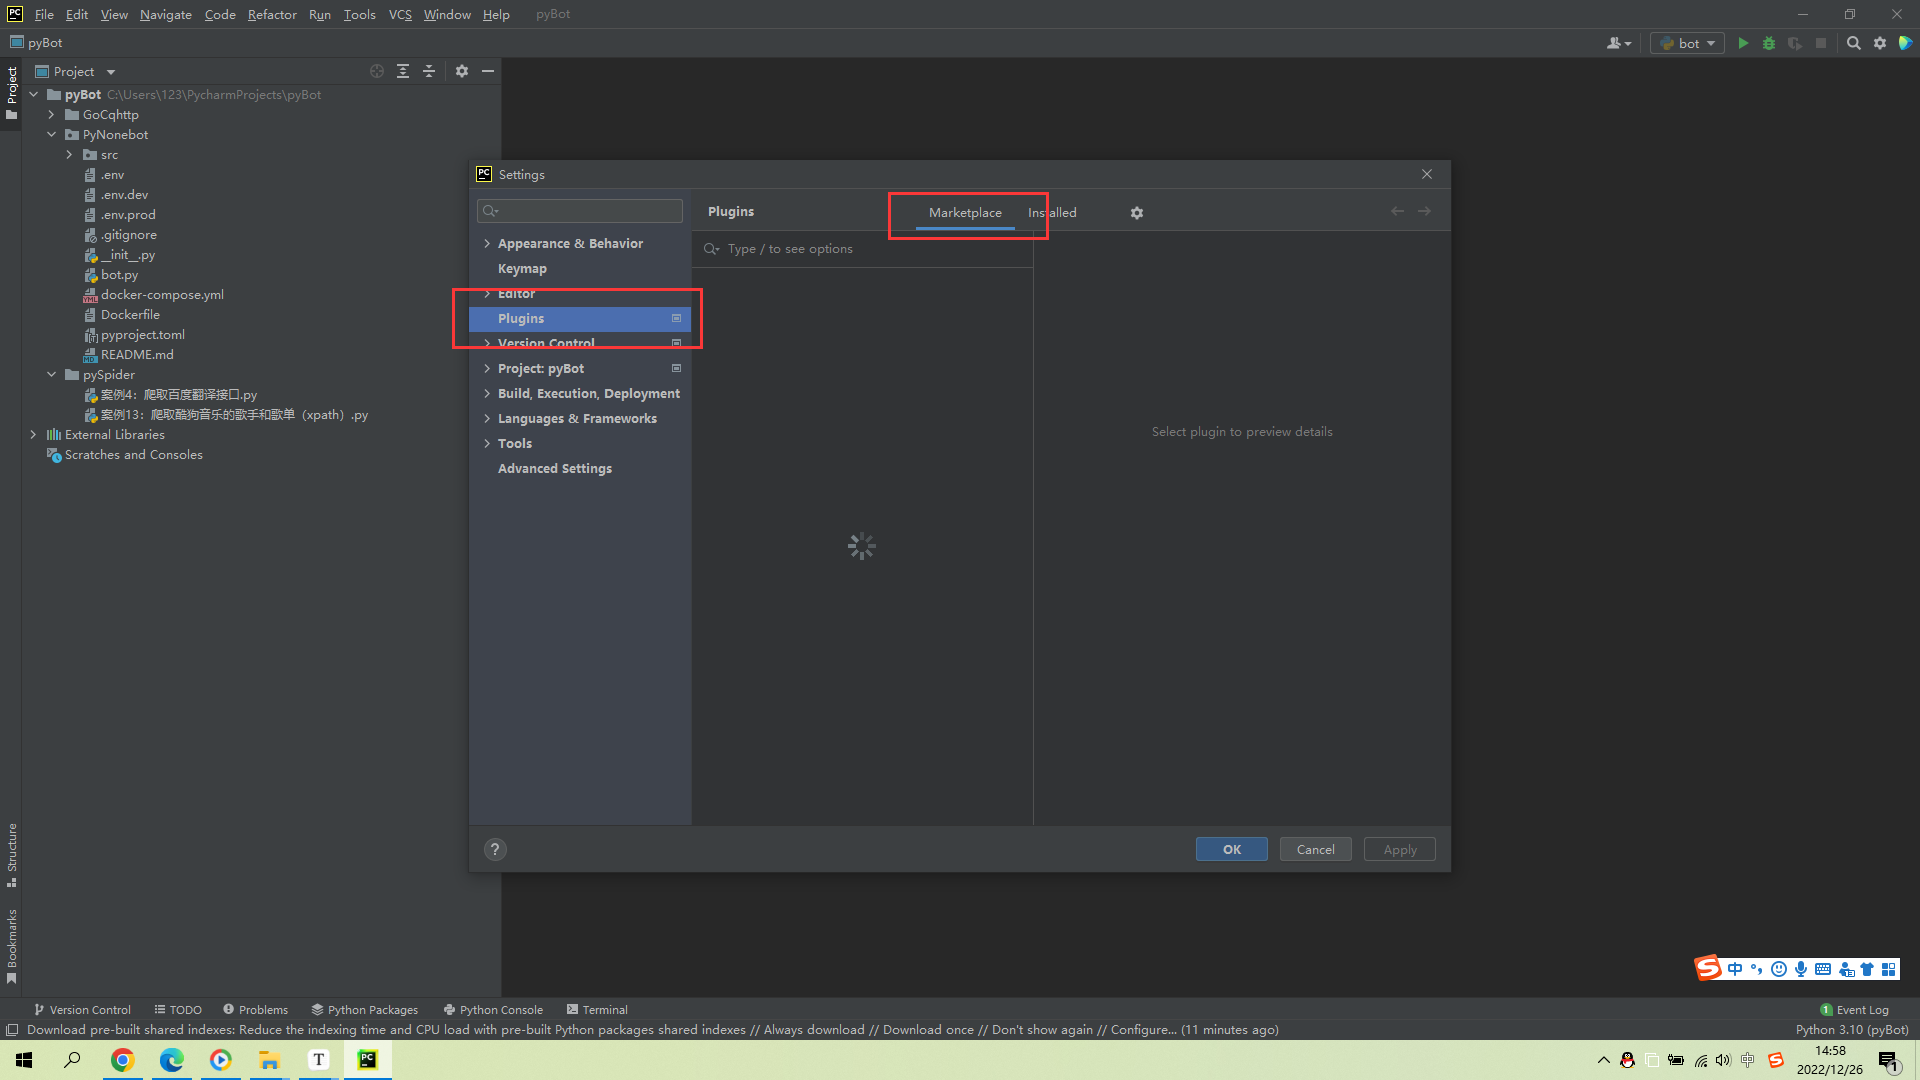Hide the Project tool window
The image size is (1920, 1080).
488,71
